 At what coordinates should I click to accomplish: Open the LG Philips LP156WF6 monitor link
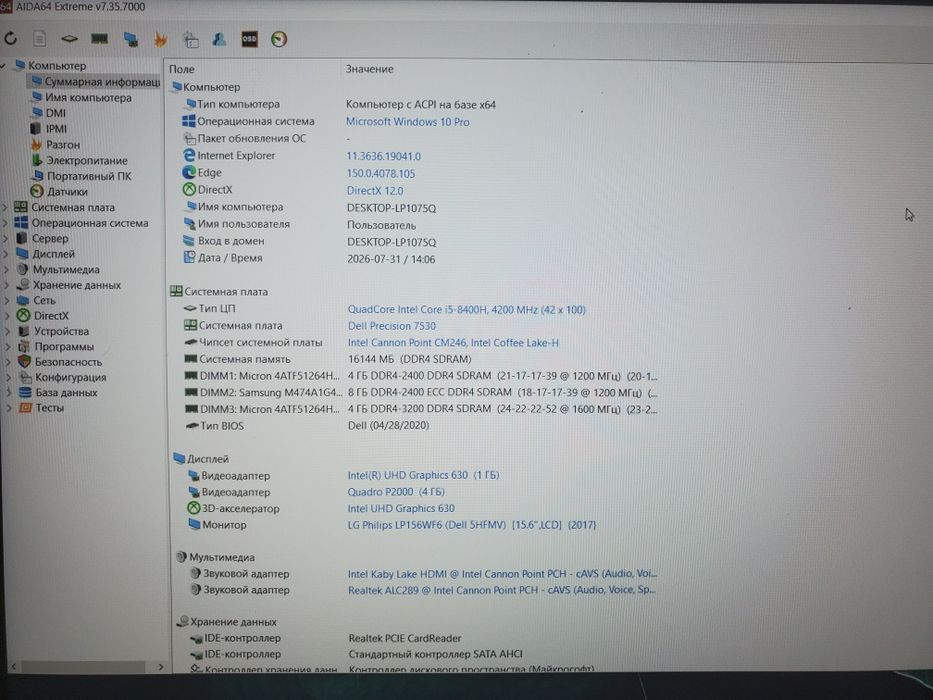tap(471, 525)
